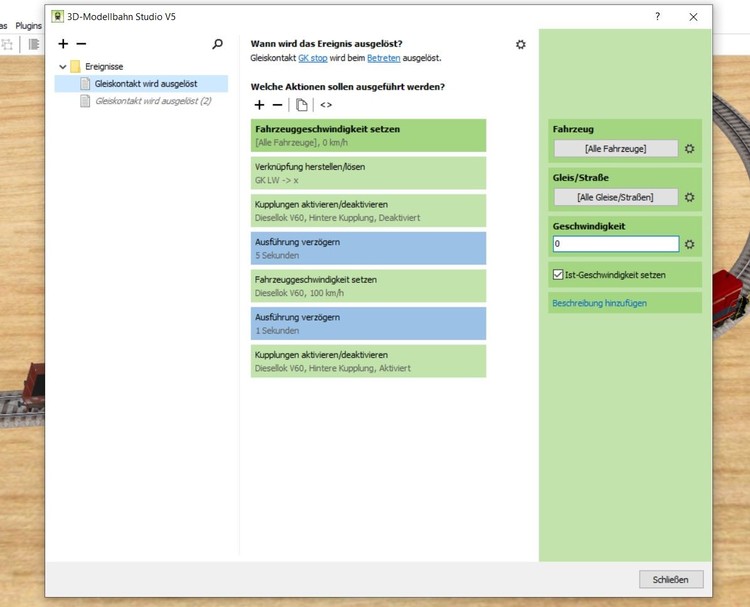Select event Gleiskontakt wird ausgelöst (2)

click(x=141, y=101)
